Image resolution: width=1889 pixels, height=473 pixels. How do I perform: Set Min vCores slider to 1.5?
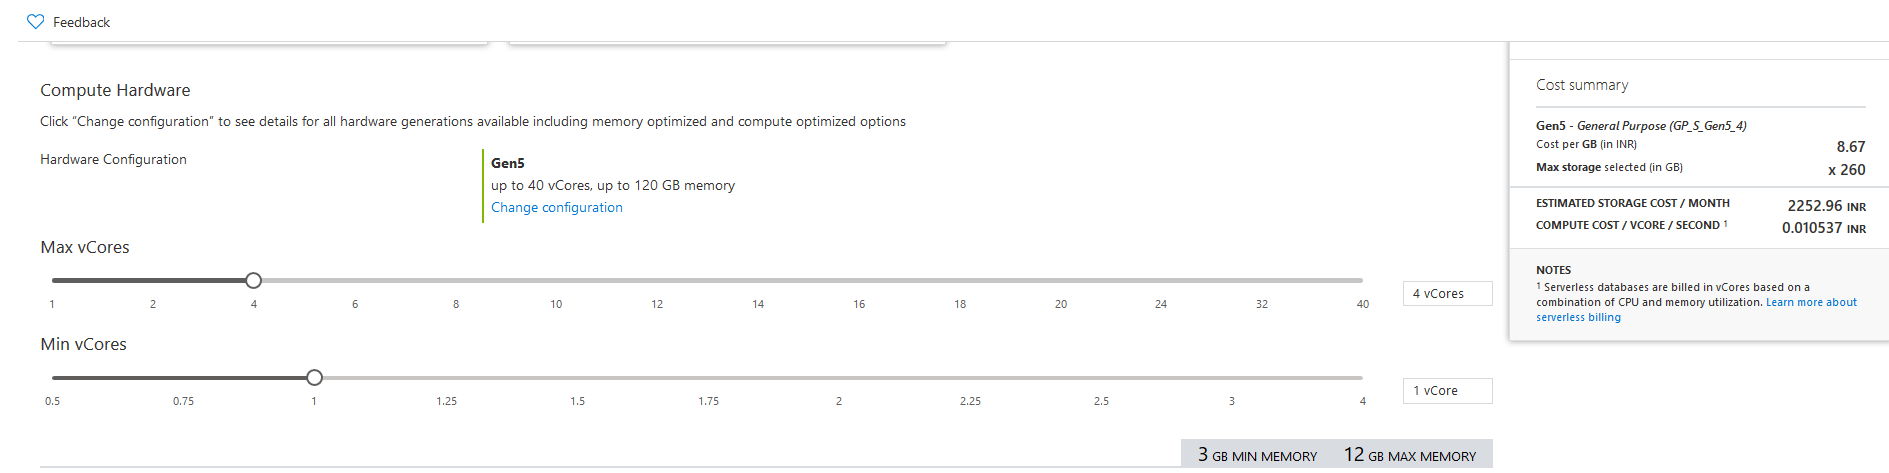pos(577,378)
